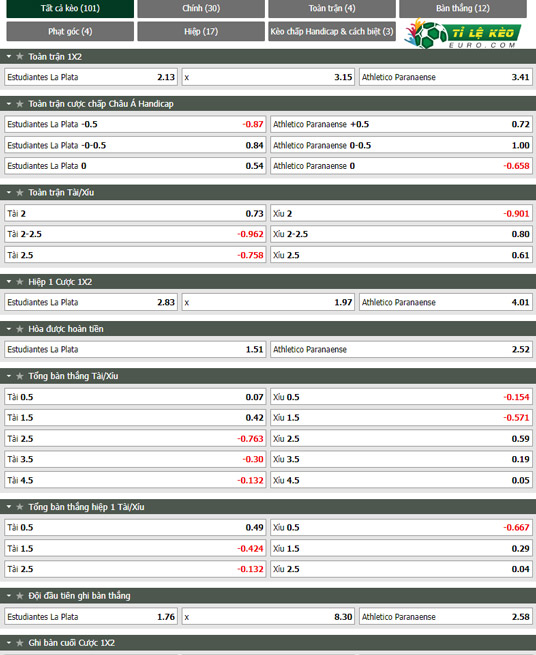Collapse the Châu Á Handicap section arrow
Image resolution: width=536 pixels, height=655 pixels.
point(9,104)
